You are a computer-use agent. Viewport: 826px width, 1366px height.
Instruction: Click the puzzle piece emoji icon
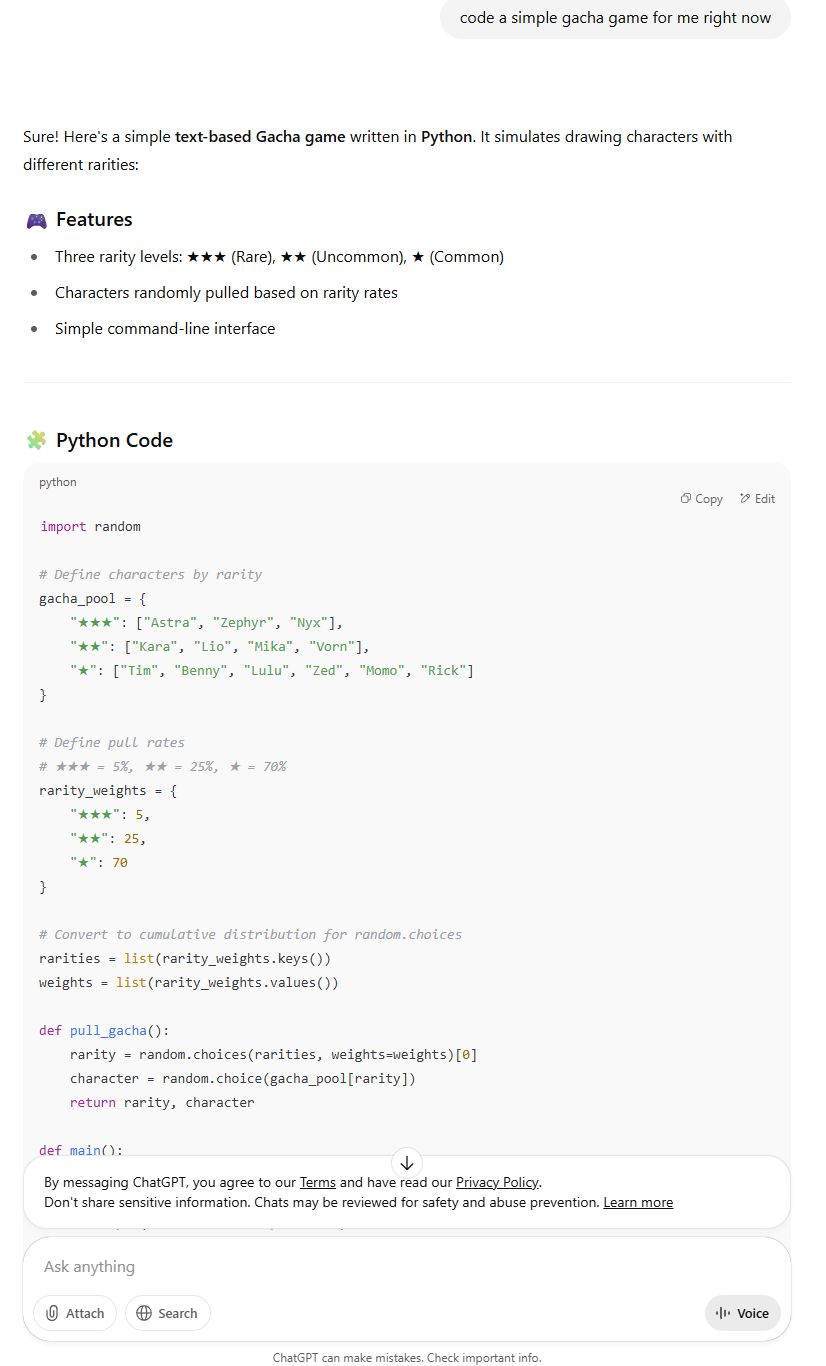pos(36,440)
